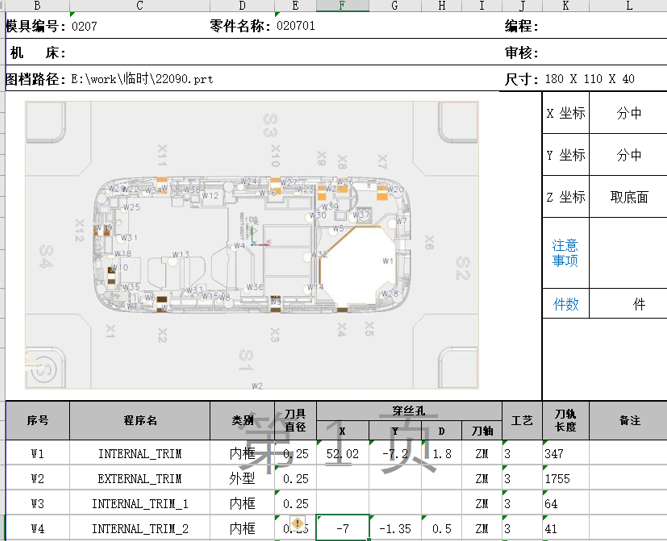The width and height of the screenshot is (667, 541).
Task: Click the 刀轴 table header
Action: tap(482, 431)
